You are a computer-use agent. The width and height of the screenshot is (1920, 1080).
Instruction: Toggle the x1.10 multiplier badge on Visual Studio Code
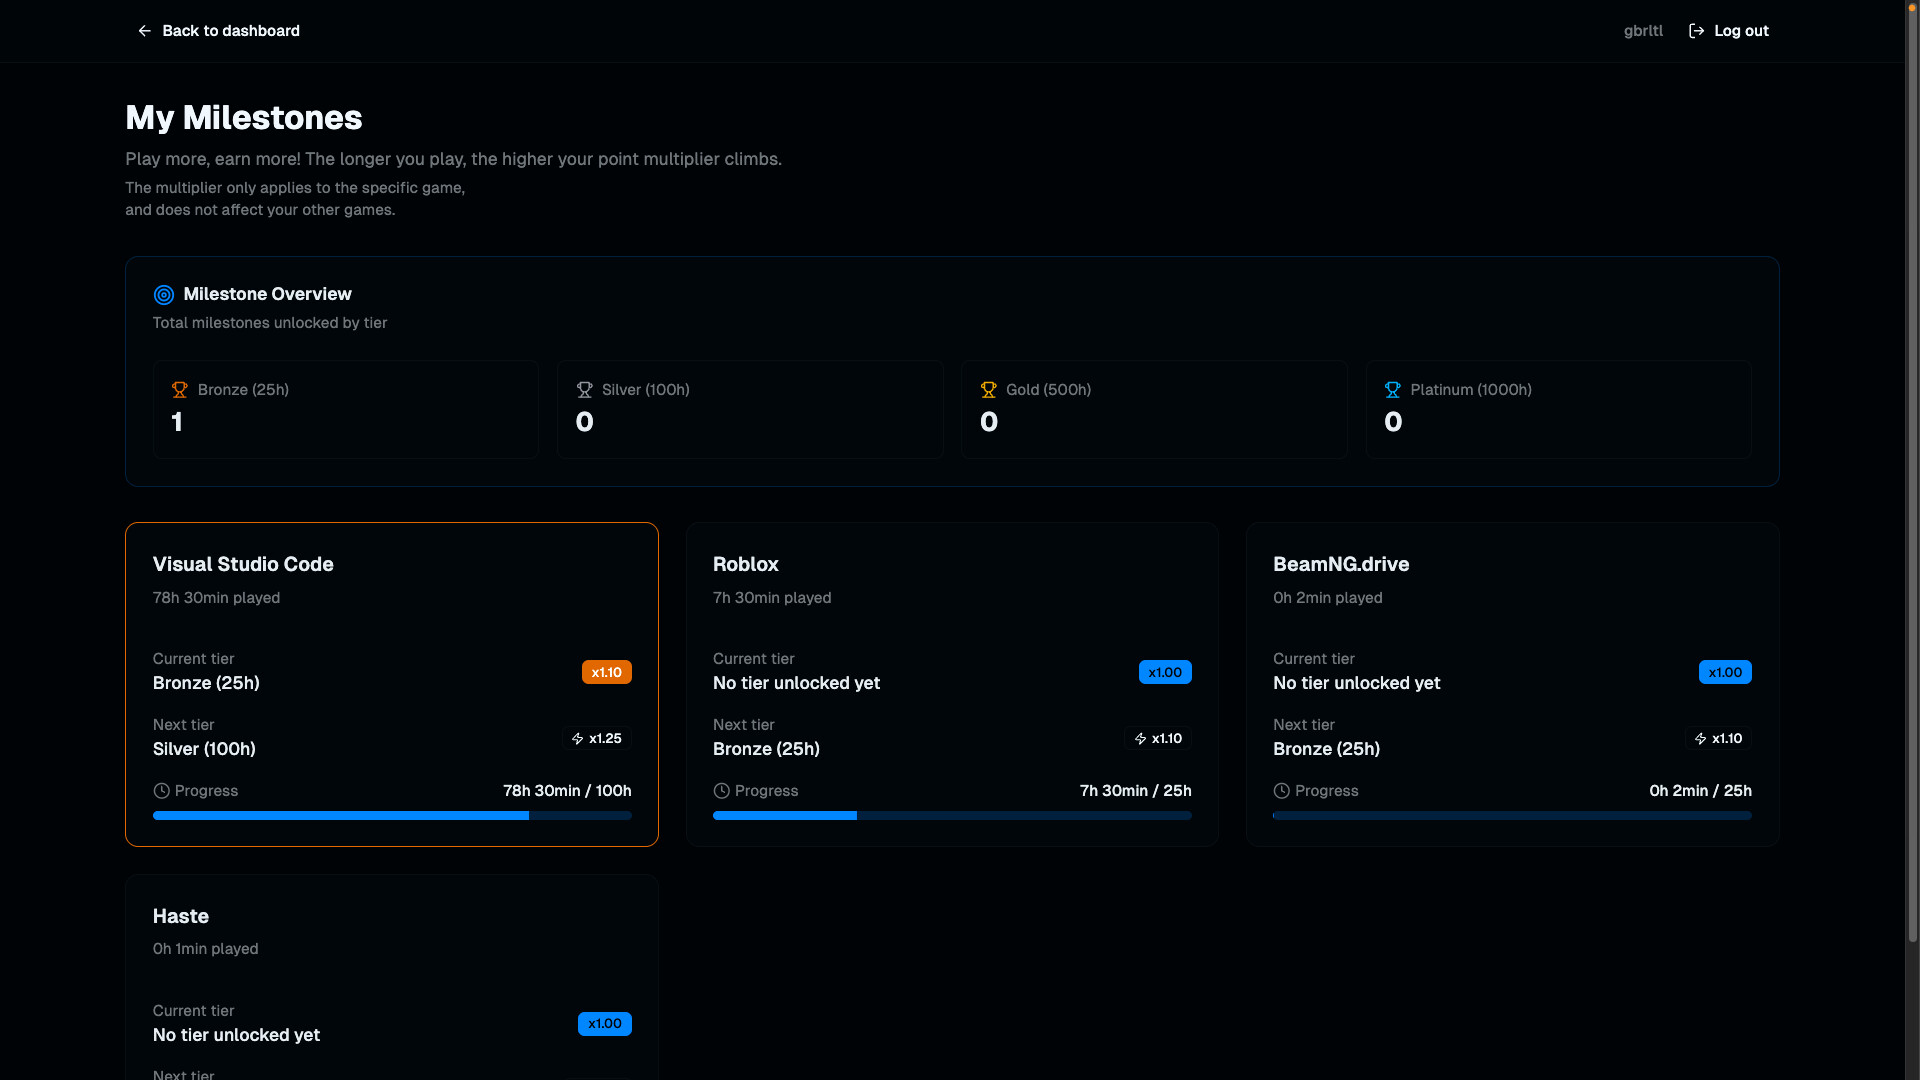606,672
